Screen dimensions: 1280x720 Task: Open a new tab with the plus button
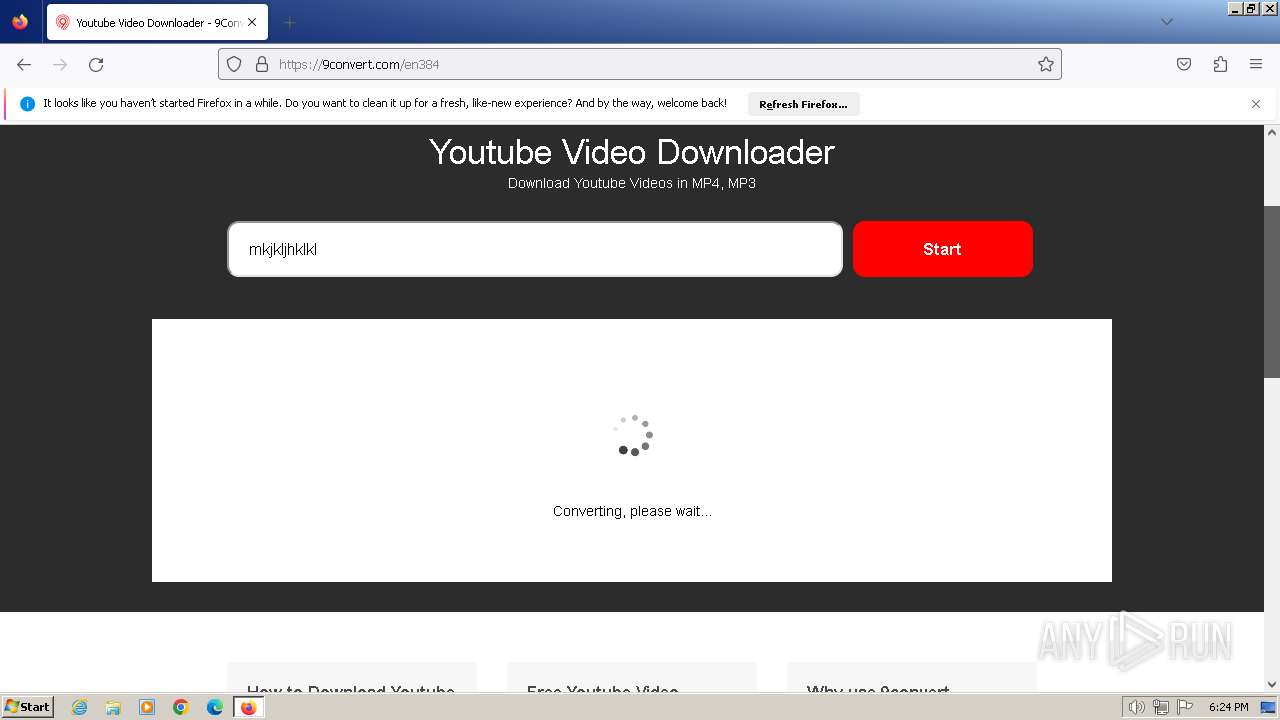pos(289,22)
